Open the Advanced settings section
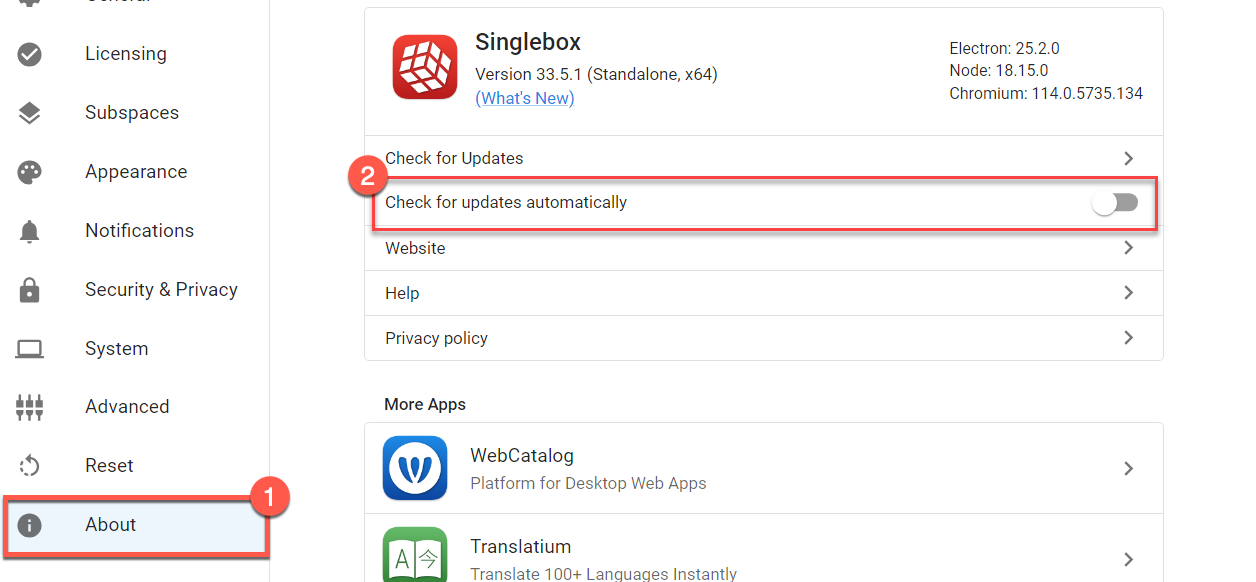This screenshot has width=1256, height=582. pyautogui.click(x=127, y=407)
